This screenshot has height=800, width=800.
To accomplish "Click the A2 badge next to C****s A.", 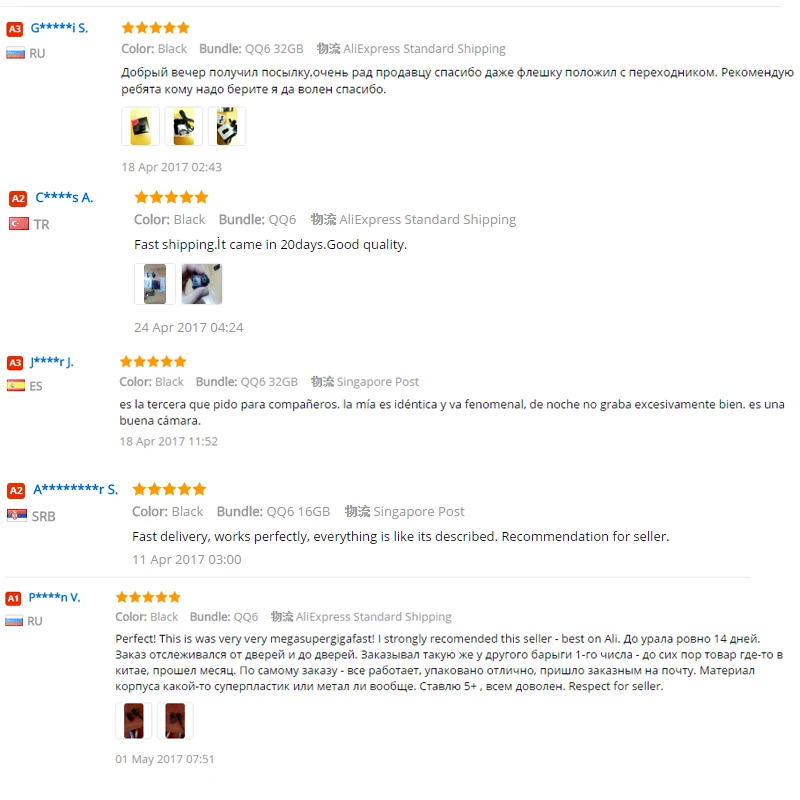I will pos(18,198).
